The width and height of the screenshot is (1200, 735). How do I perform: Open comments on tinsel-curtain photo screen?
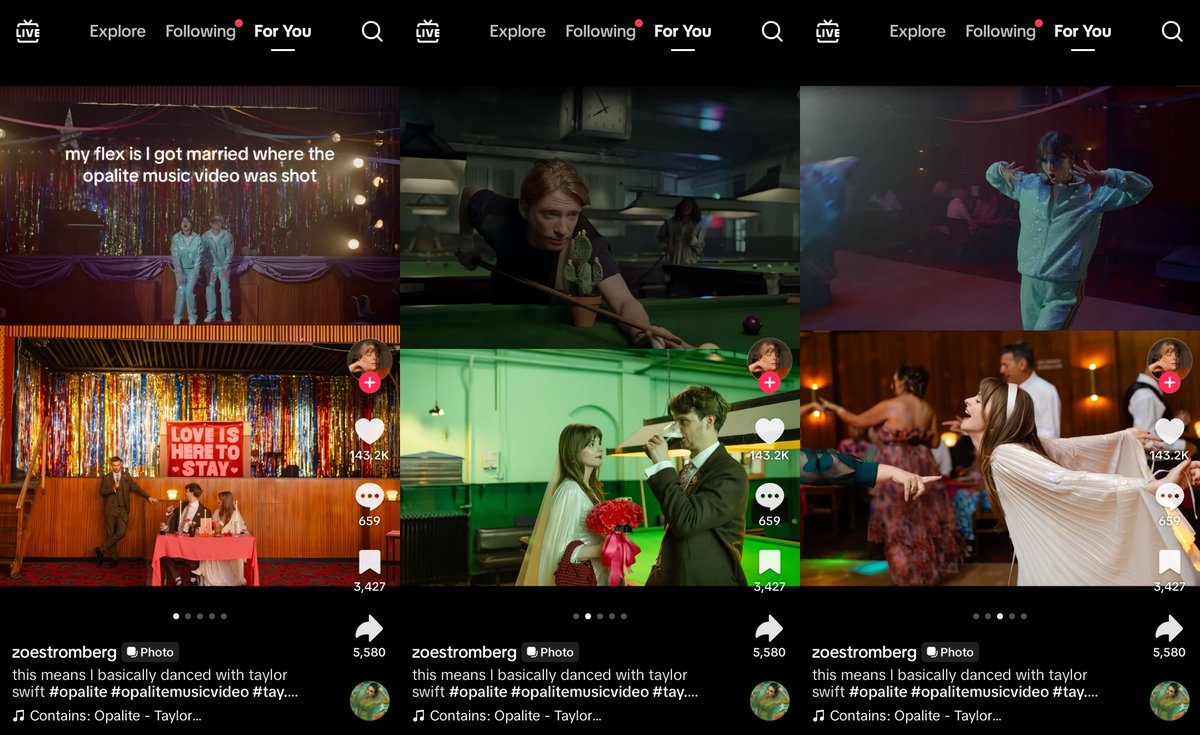click(370, 497)
